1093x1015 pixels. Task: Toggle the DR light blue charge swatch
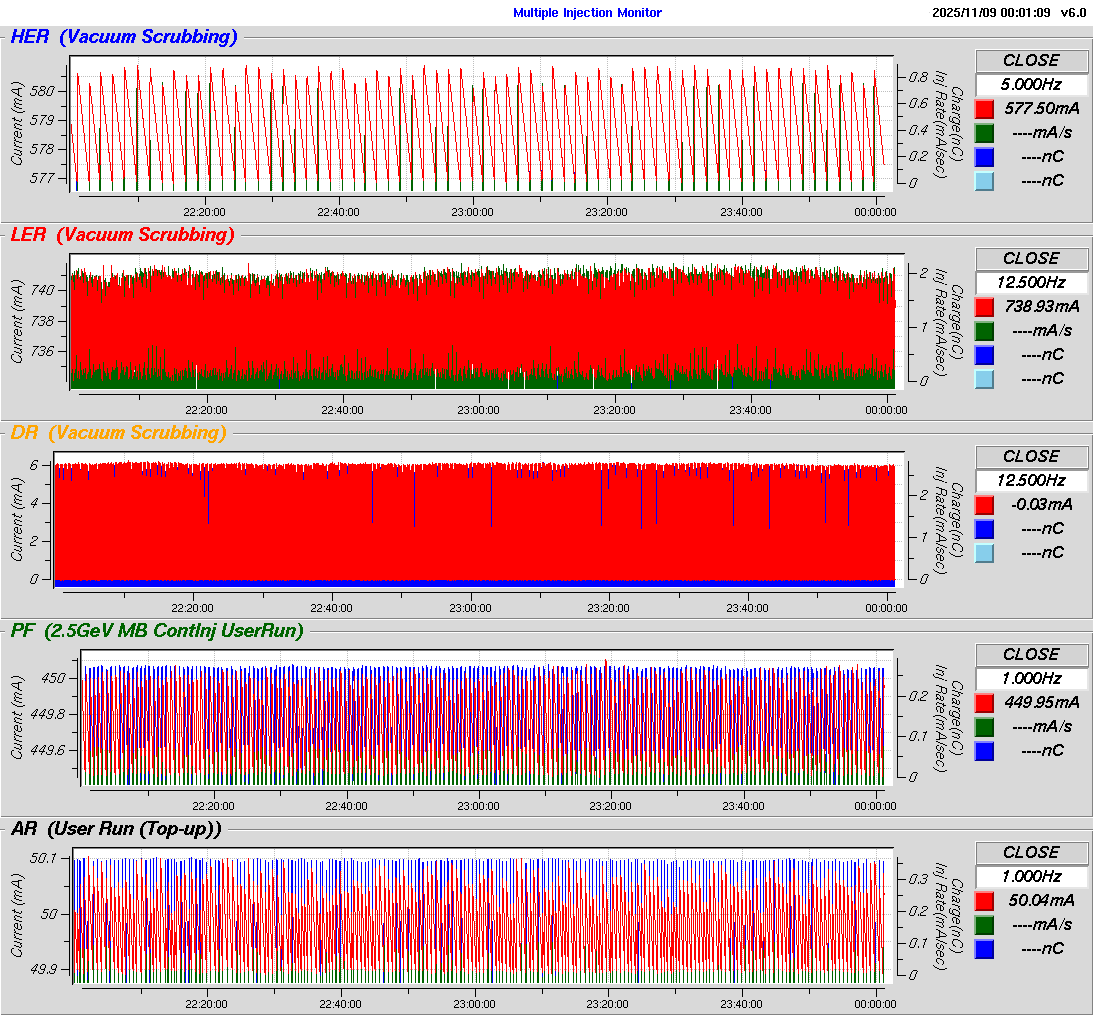985,552
